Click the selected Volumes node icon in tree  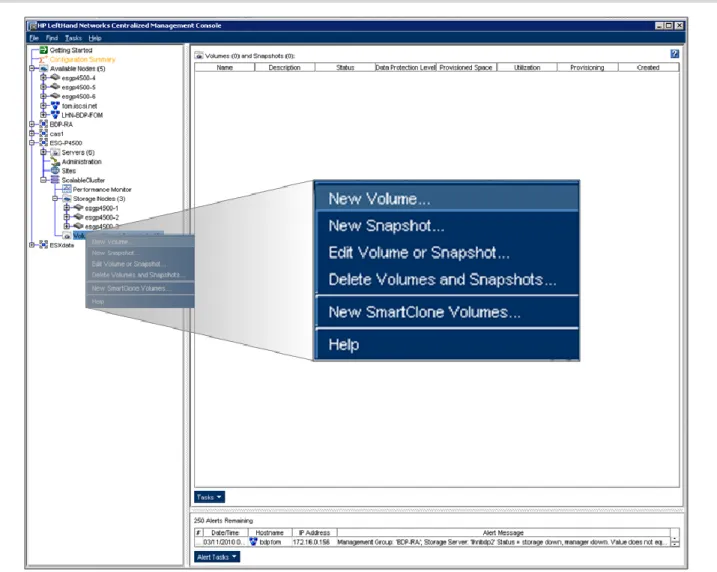(67, 236)
